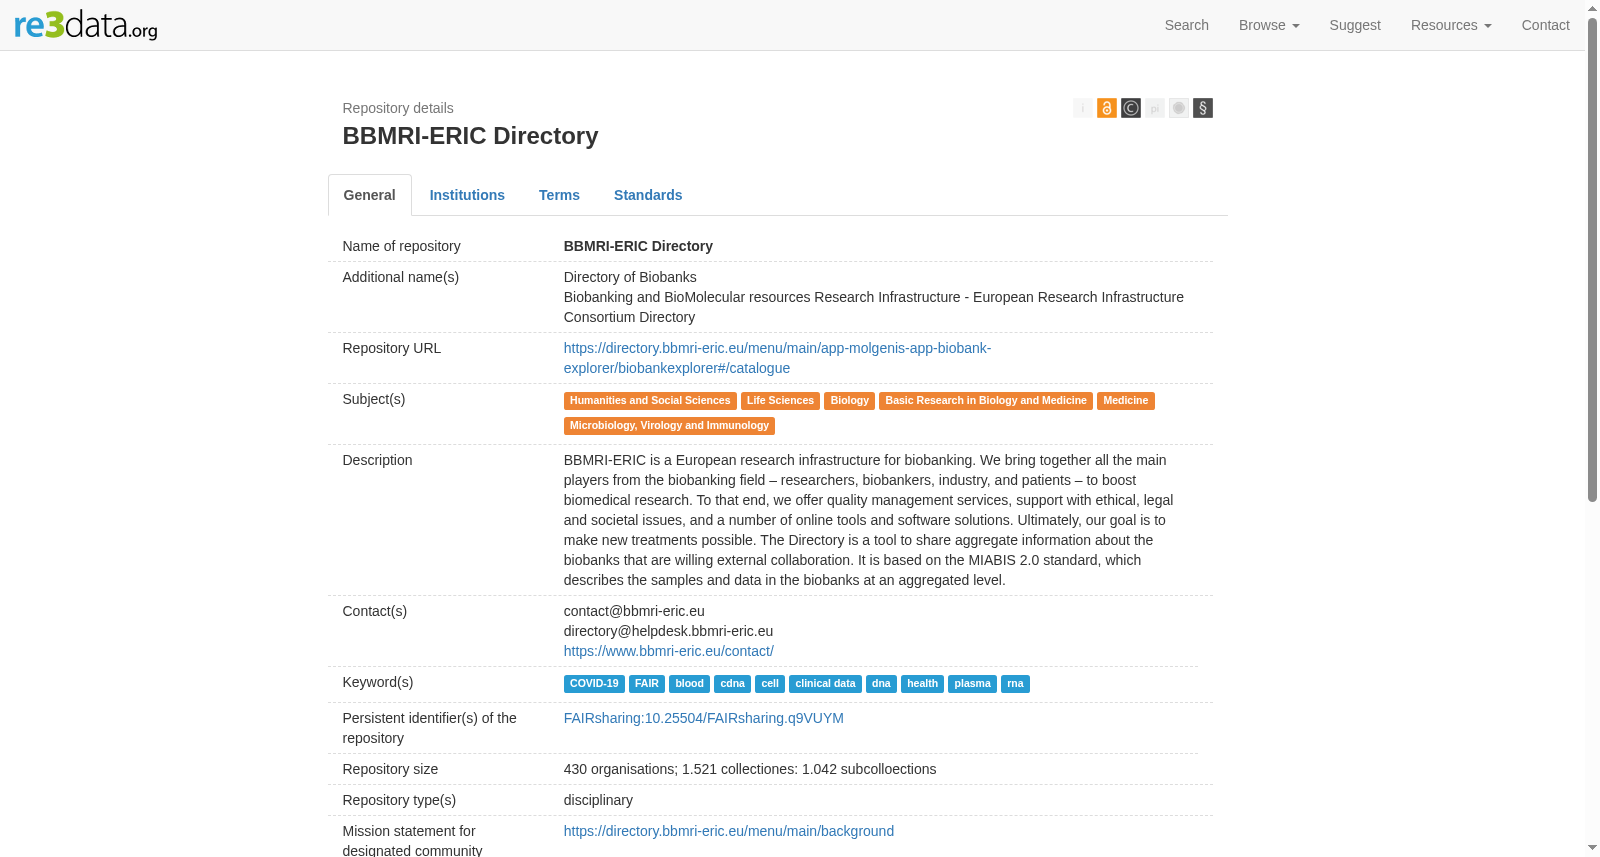Go to the re3data.org home logo
Viewport: 1600px width, 857px height.
86,25
